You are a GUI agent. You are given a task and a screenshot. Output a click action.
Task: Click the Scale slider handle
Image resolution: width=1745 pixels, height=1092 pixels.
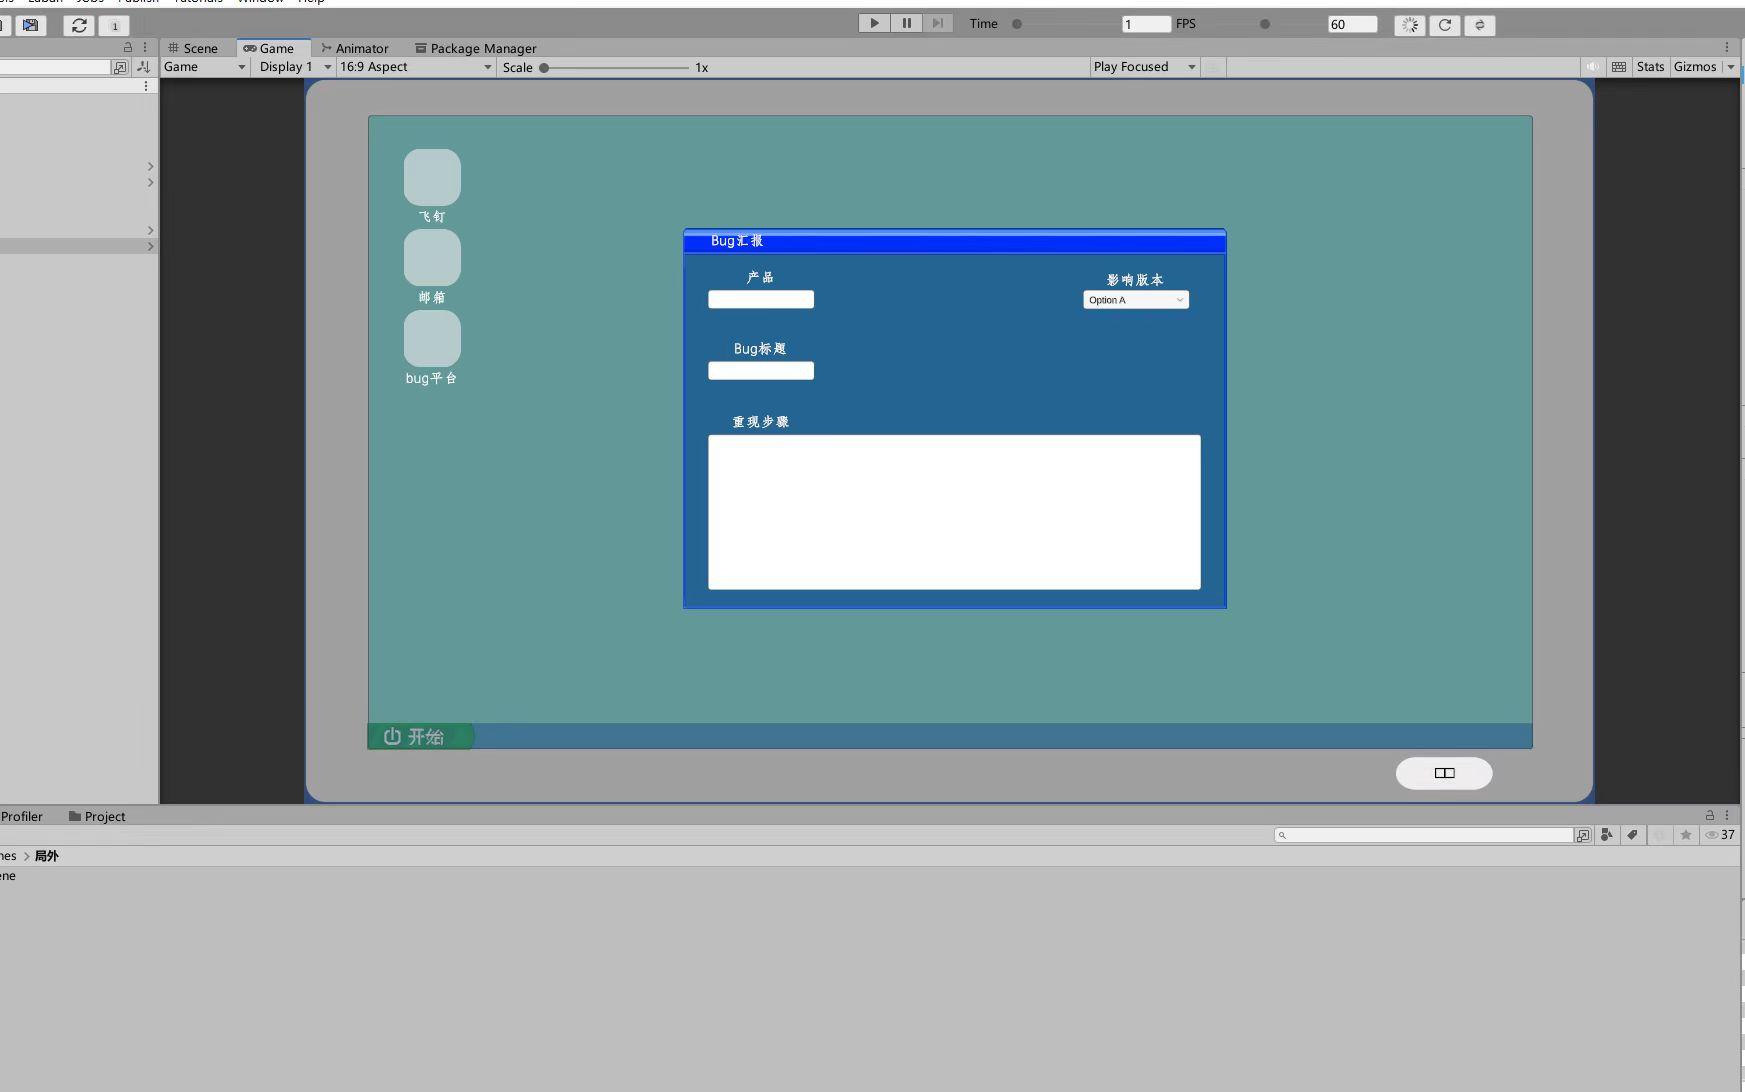click(x=544, y=68)
